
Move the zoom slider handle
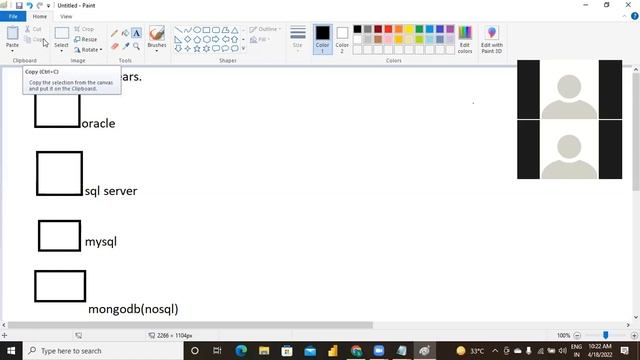606,335
